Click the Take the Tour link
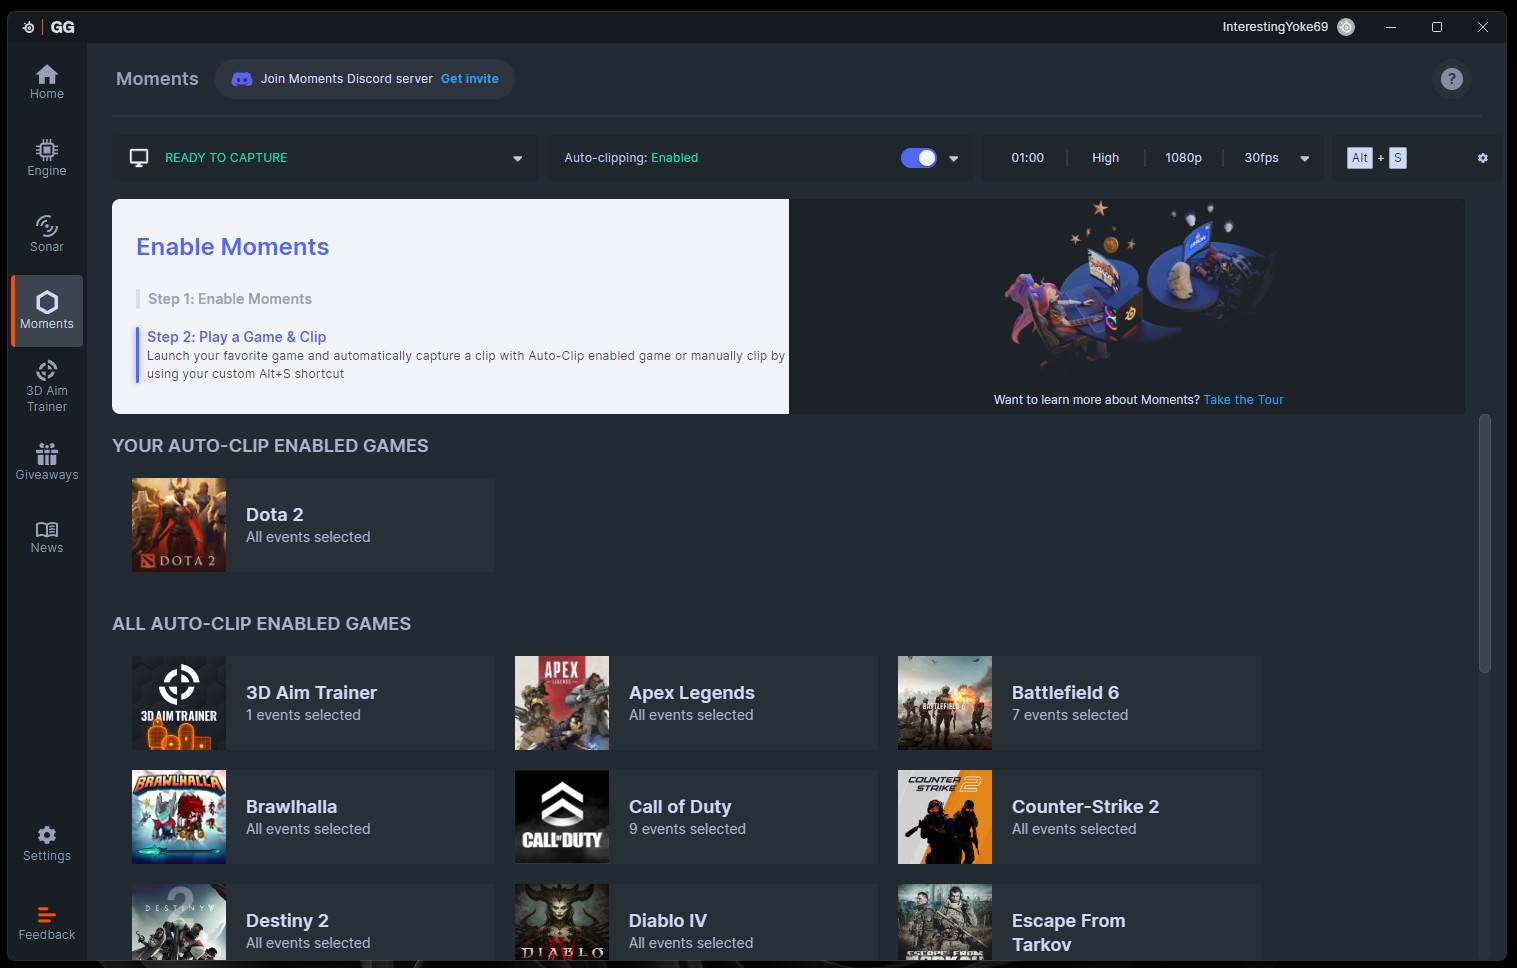 coord(1243,400)
